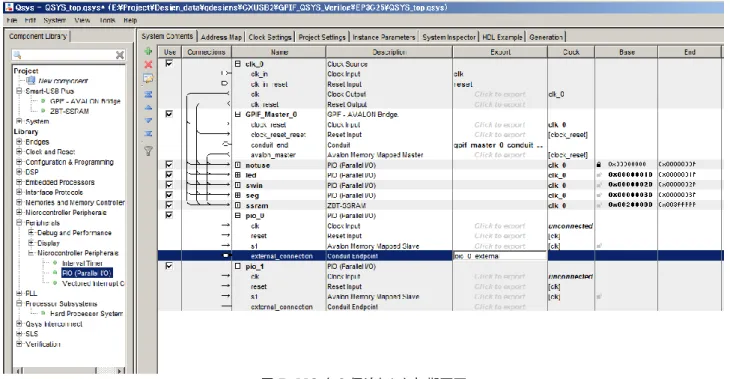Click the Filter funnel icon
The width and height of the screenshot is (730, 379).
tap(148, 151)
